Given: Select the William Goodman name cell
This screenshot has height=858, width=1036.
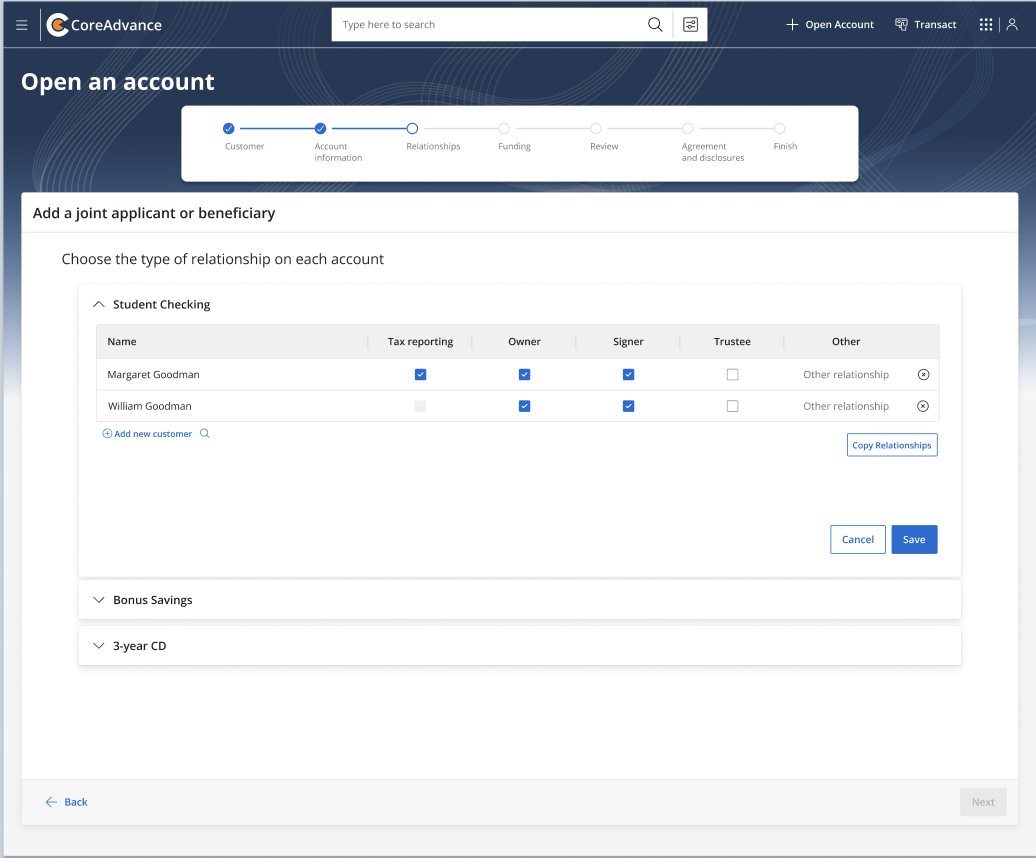Looking at the screenshot, I should pos(150,406).
